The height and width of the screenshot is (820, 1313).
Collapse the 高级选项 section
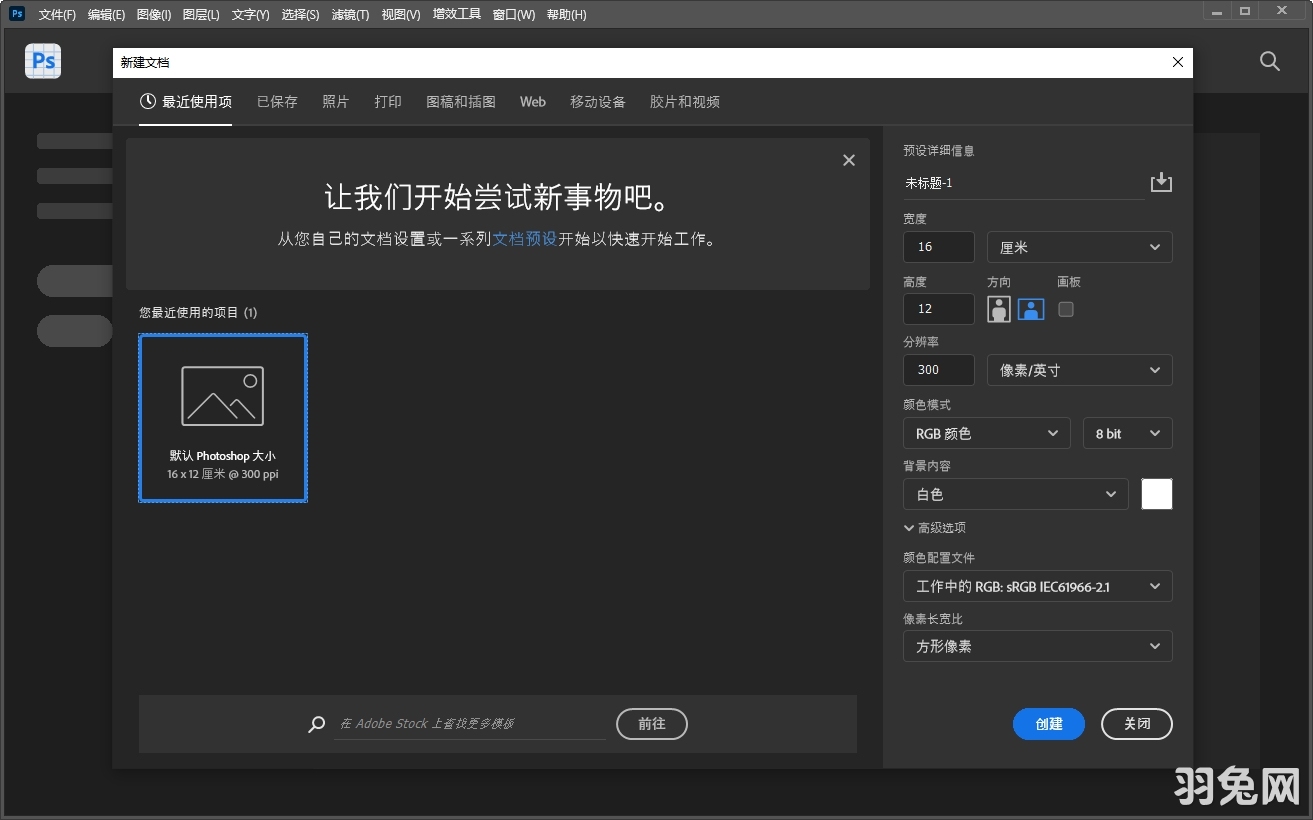coord(935,527)
